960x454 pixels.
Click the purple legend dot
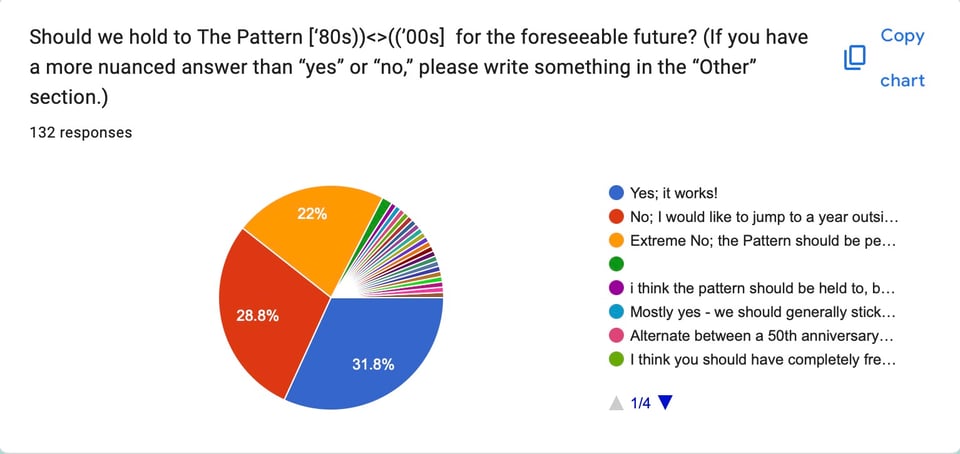click(x=617, y=288)
